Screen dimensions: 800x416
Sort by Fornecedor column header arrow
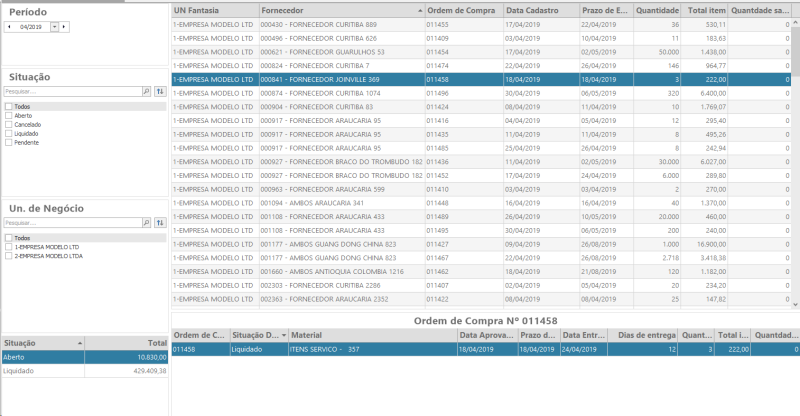tap(420, 11)
